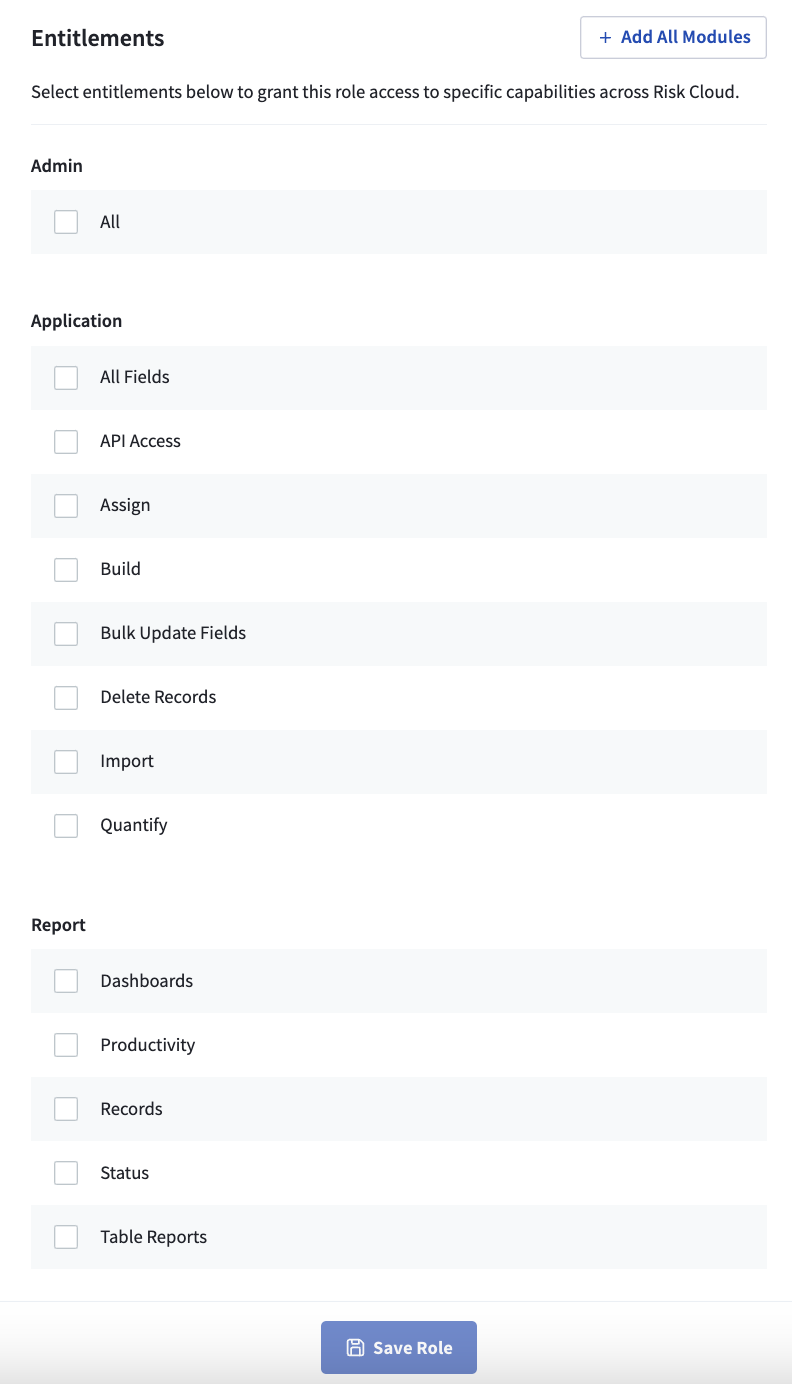Image resolution: width=792 pixels, height=1384 pixels.
Task: Click the Save Role button
Action: click(x=399, y=1347)
